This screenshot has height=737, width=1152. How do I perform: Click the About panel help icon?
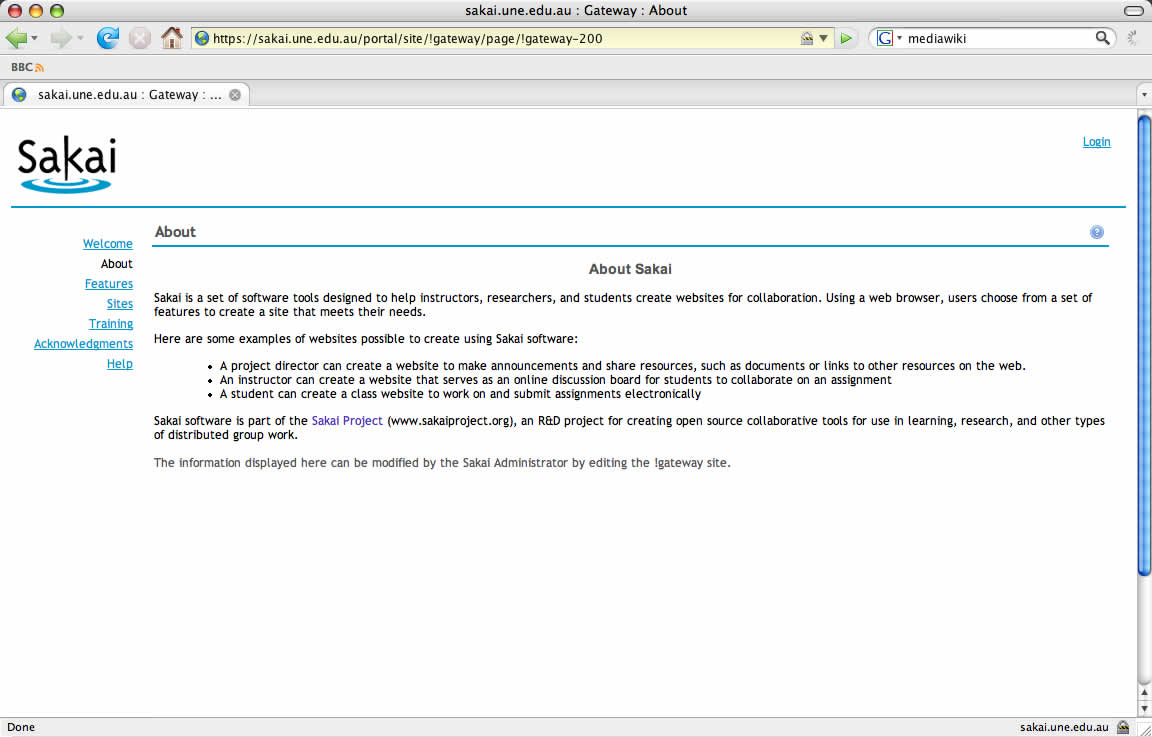(x=1097, y=232)
